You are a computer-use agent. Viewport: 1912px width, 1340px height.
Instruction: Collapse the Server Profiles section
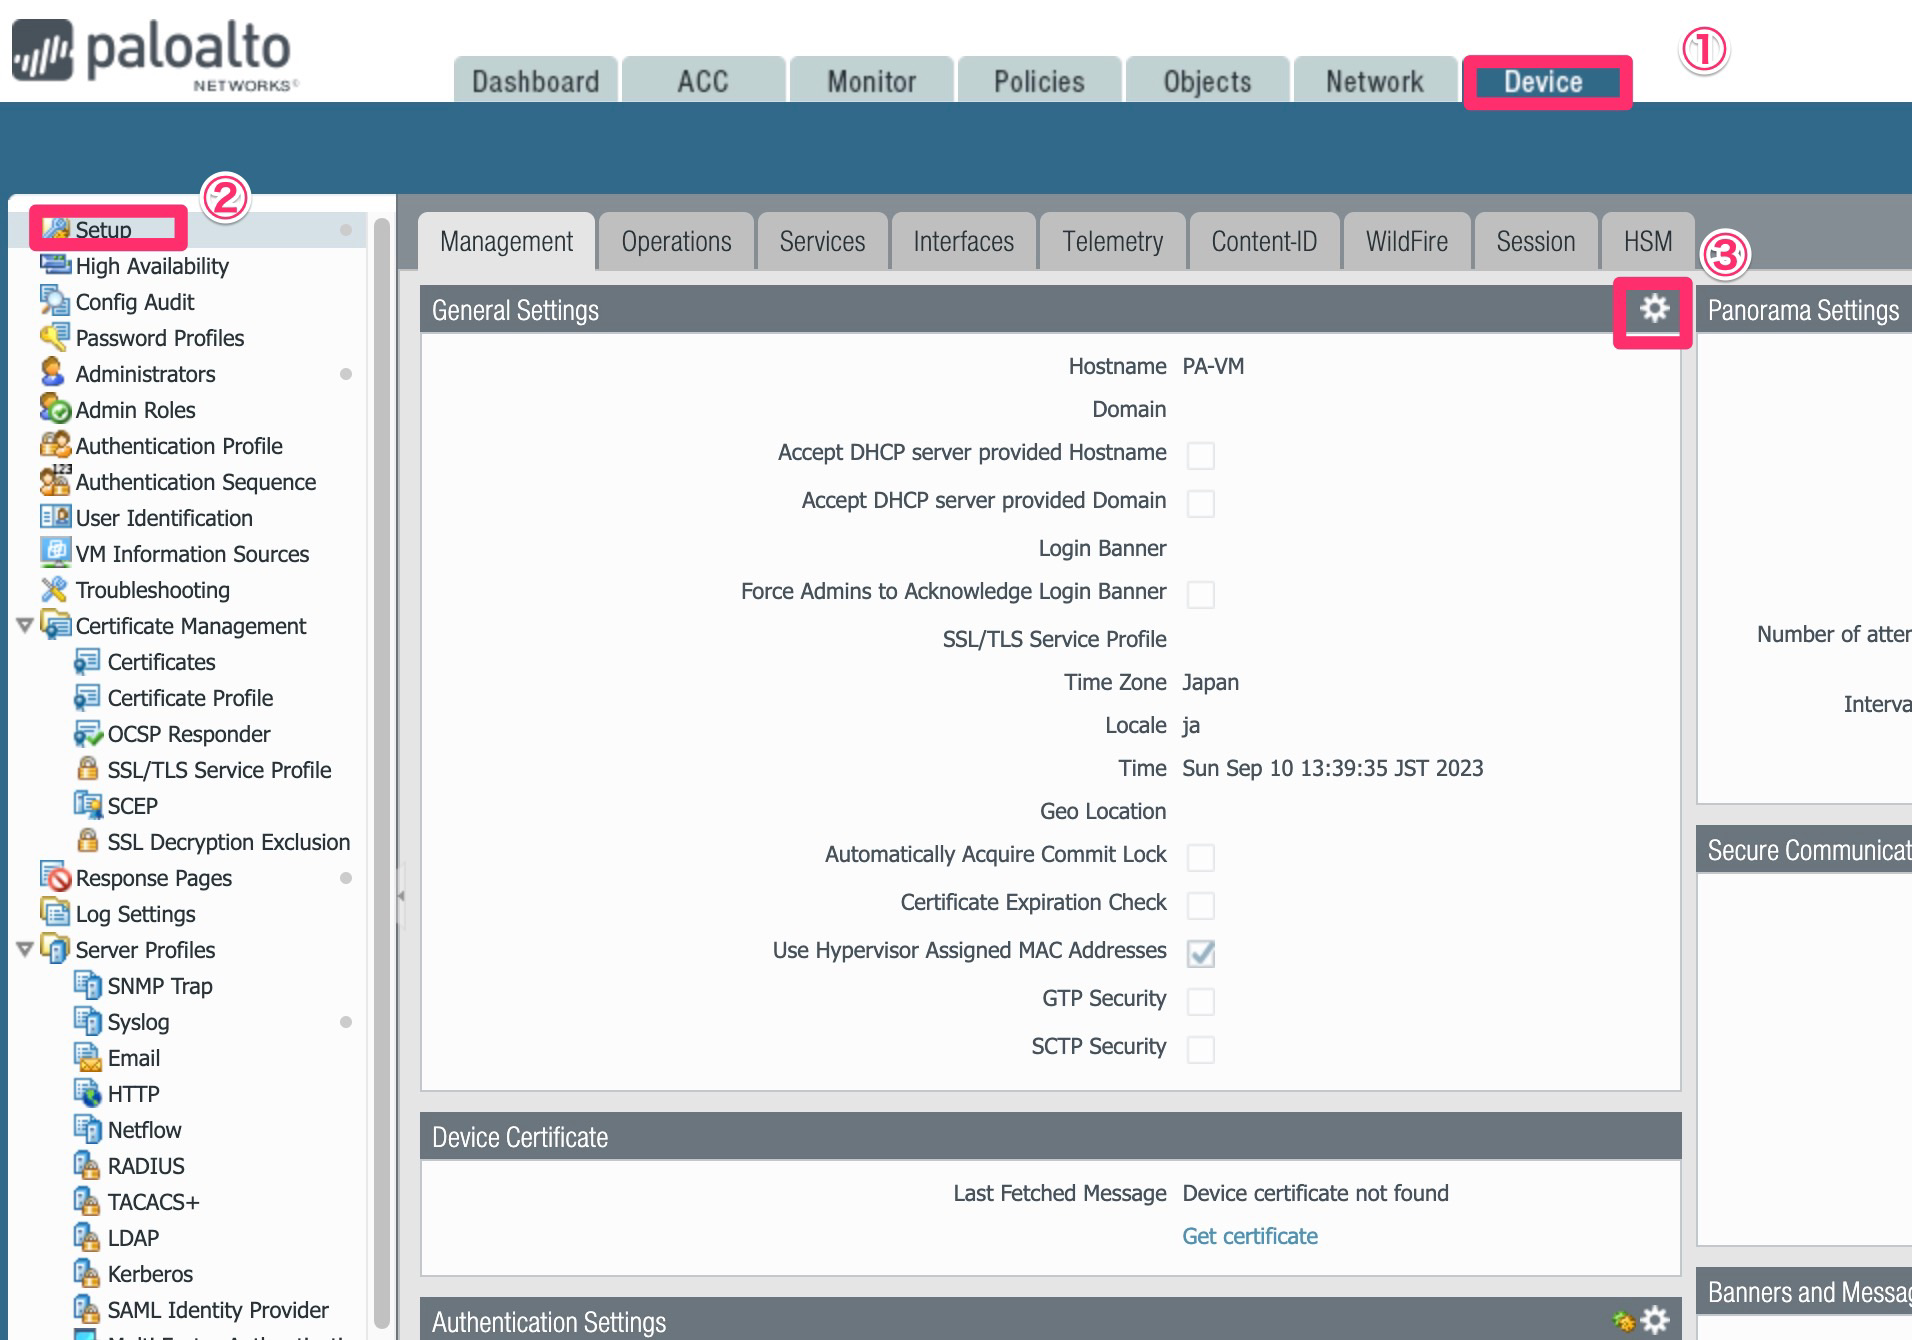coord(24,950)
